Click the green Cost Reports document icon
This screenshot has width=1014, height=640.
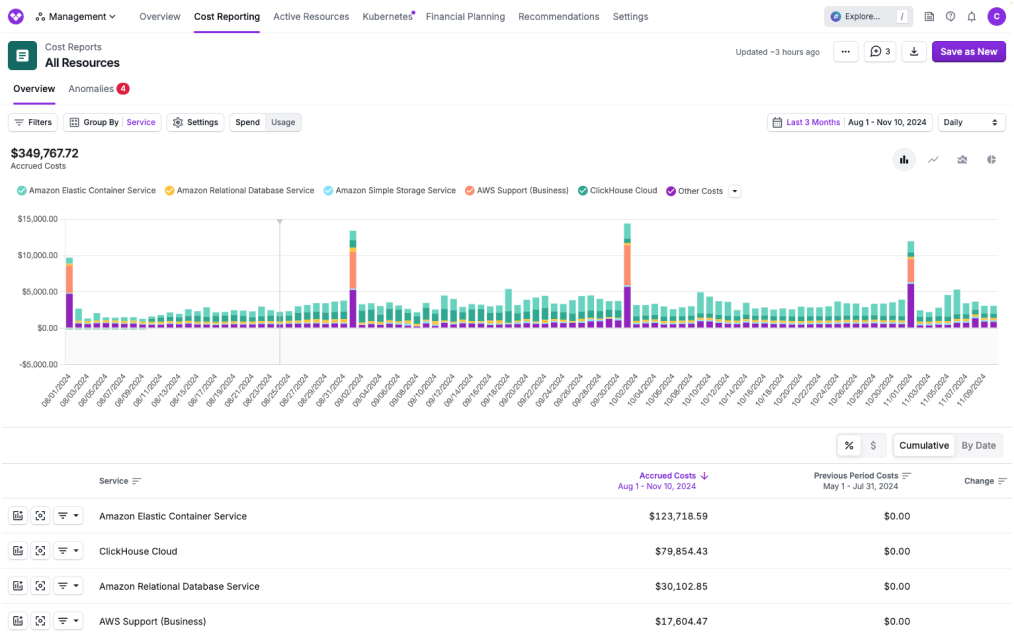(x=22, y=56)
